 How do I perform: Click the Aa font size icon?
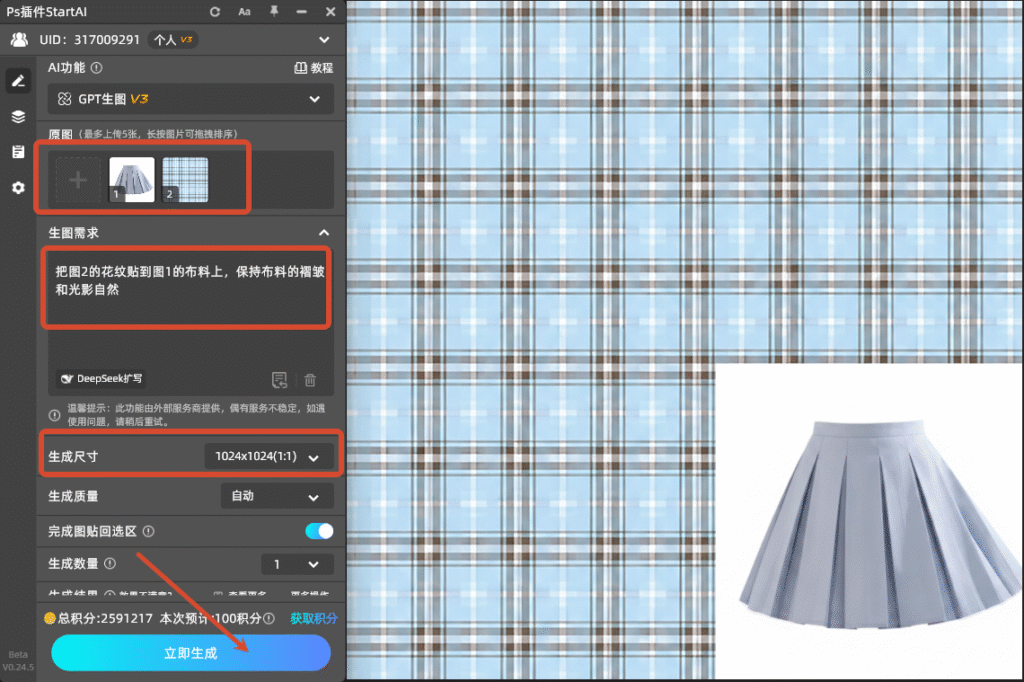coord(244,12)
